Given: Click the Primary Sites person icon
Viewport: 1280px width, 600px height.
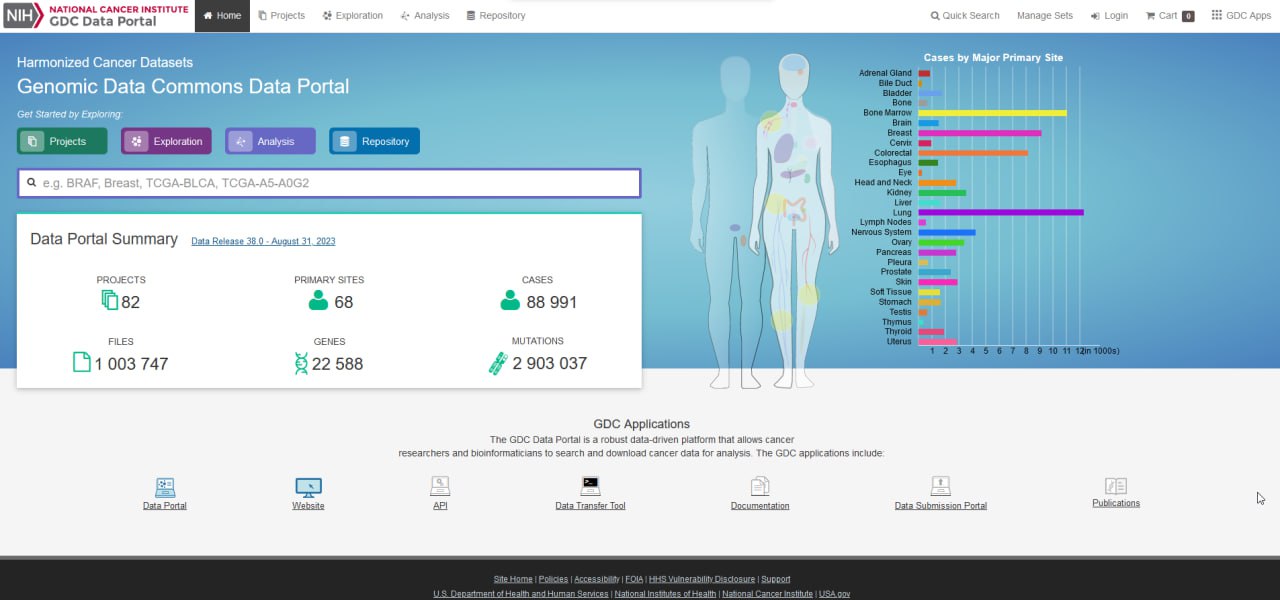Looking at the screenshot, I should coord(319,301).
